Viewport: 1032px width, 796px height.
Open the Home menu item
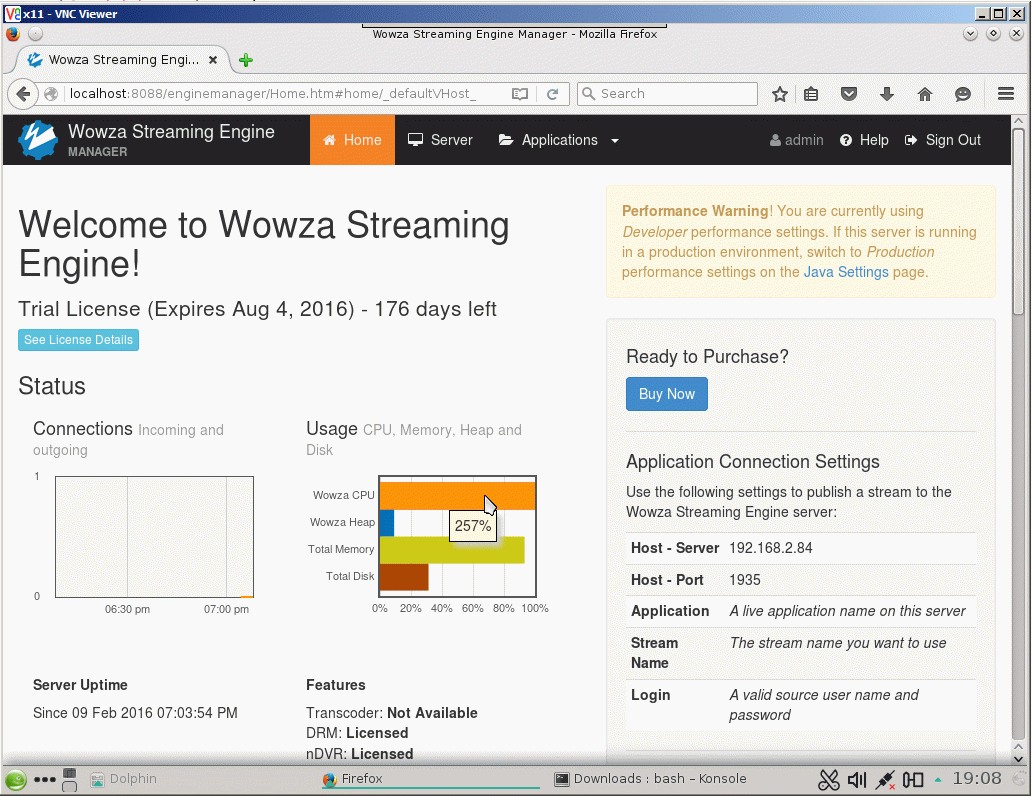(x=352, y=140)
